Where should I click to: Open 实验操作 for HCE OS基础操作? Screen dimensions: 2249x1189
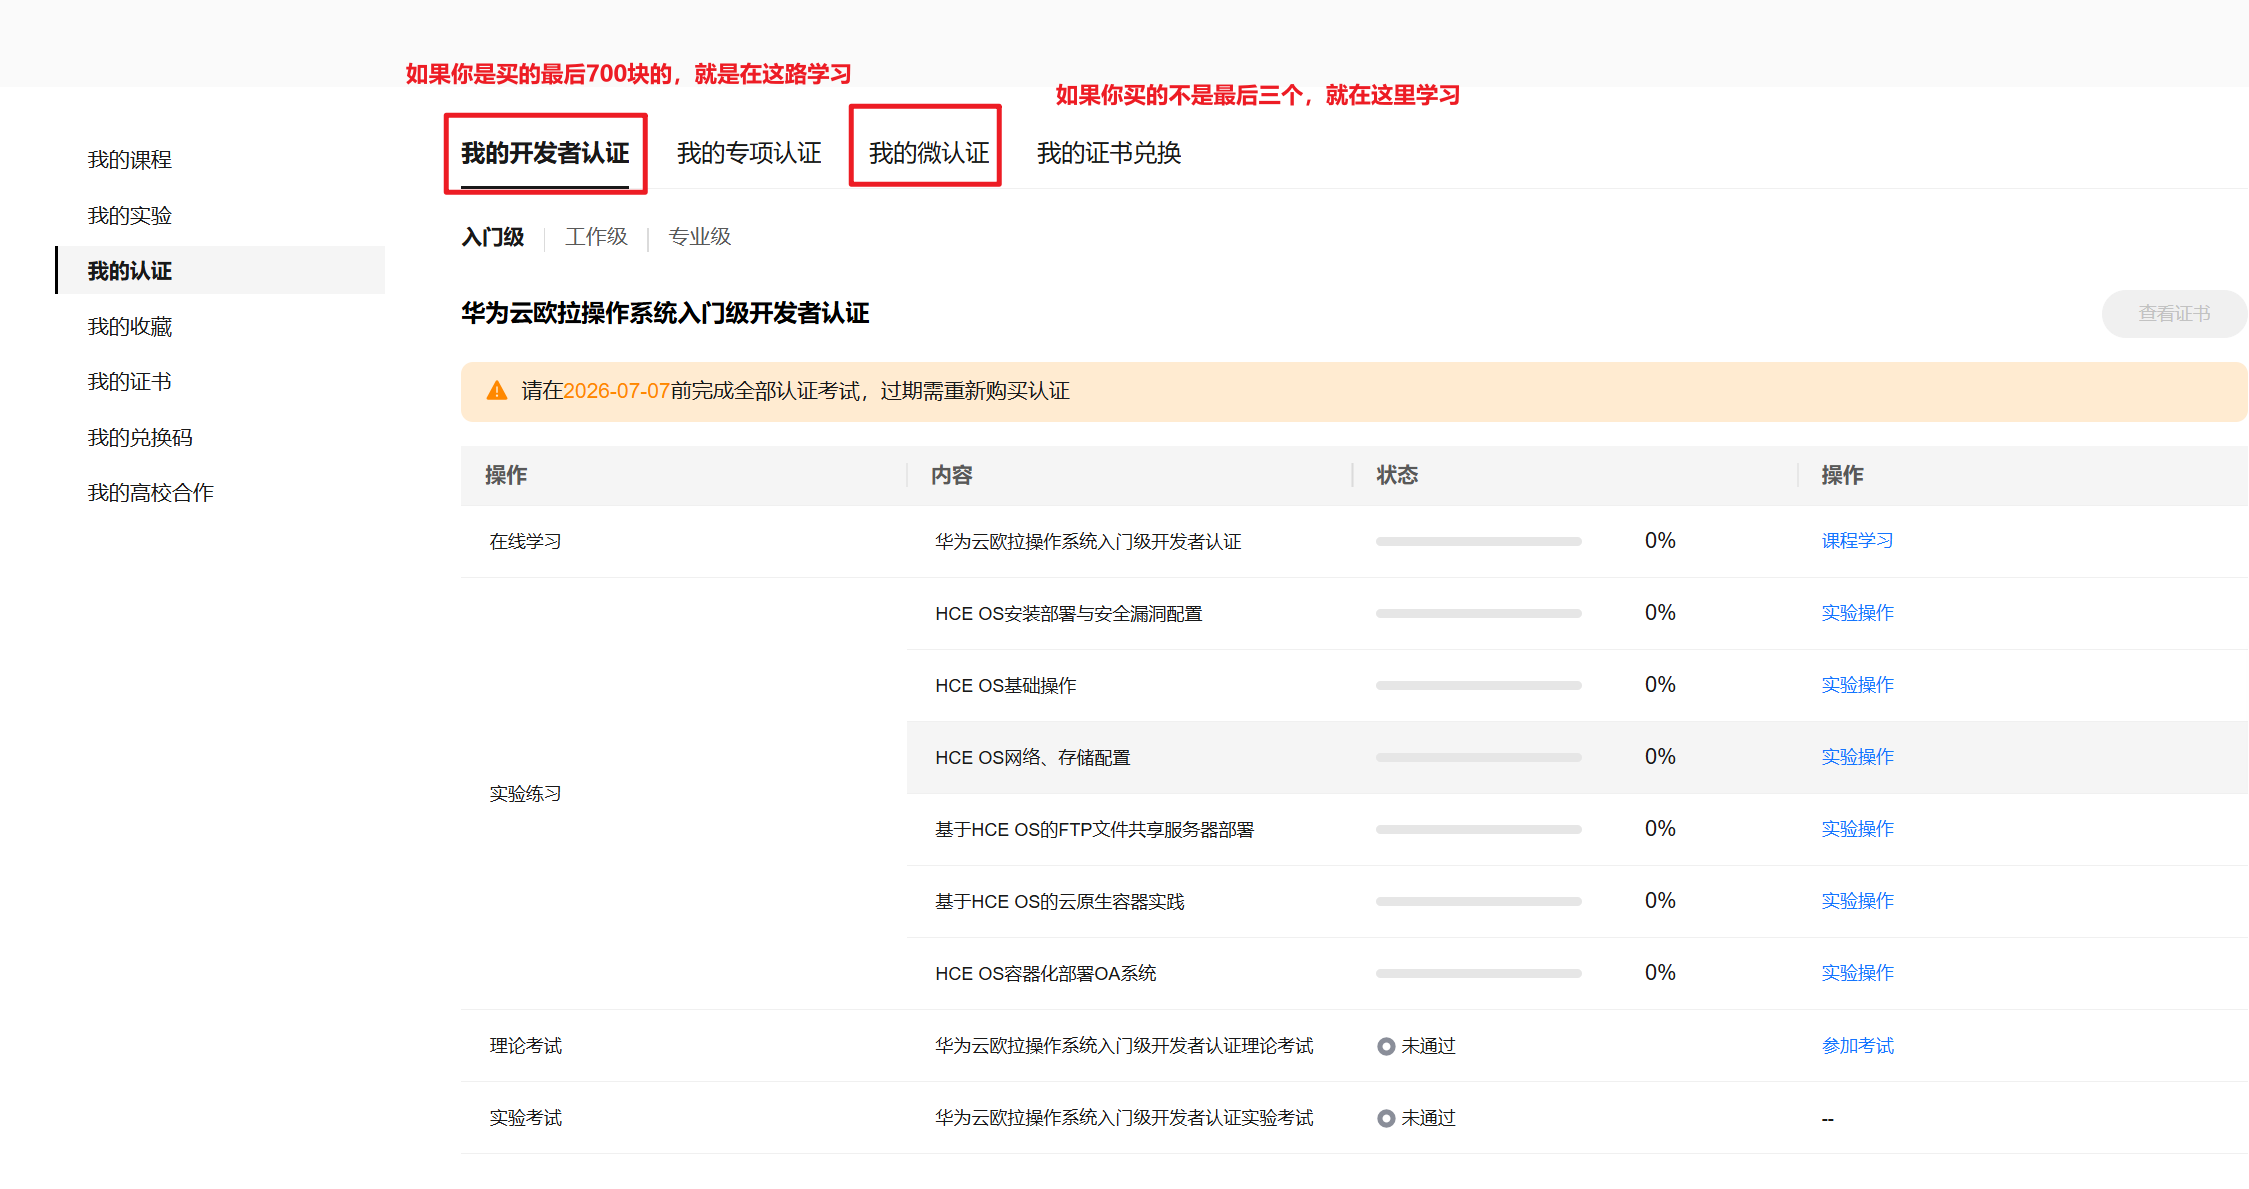pyautogui.click(x=1857, y=685)
